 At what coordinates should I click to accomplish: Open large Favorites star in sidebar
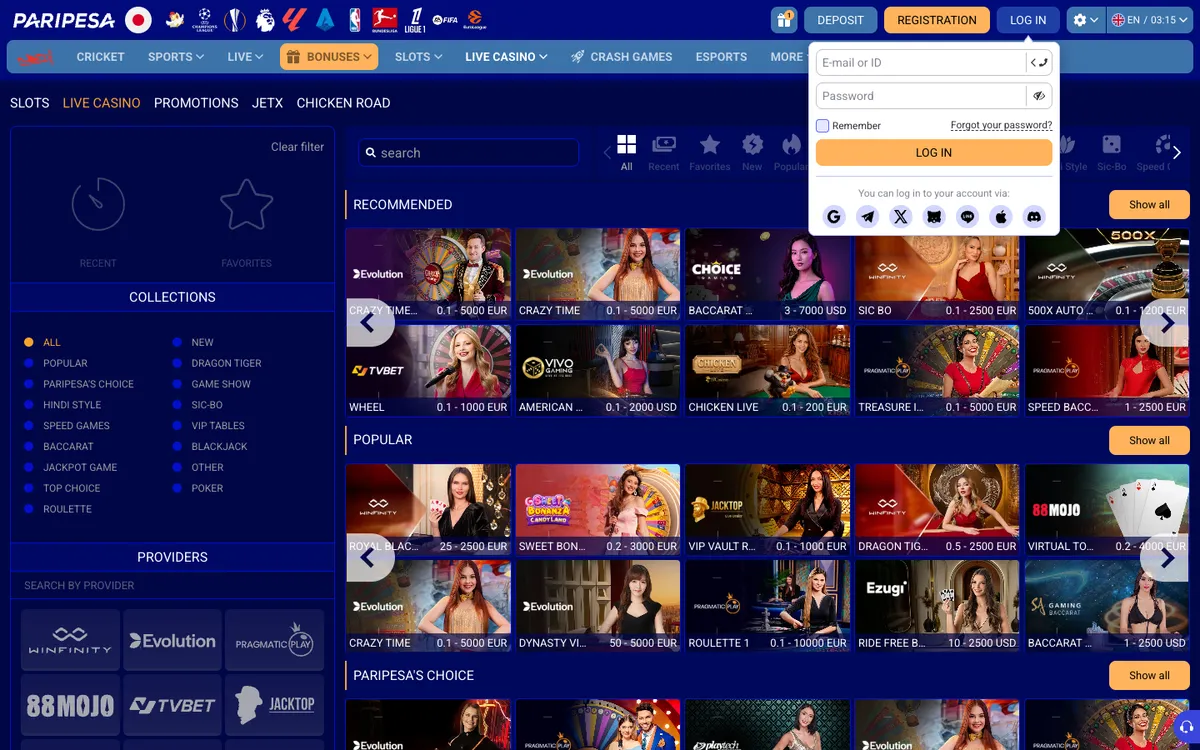(x=246, y=204)
